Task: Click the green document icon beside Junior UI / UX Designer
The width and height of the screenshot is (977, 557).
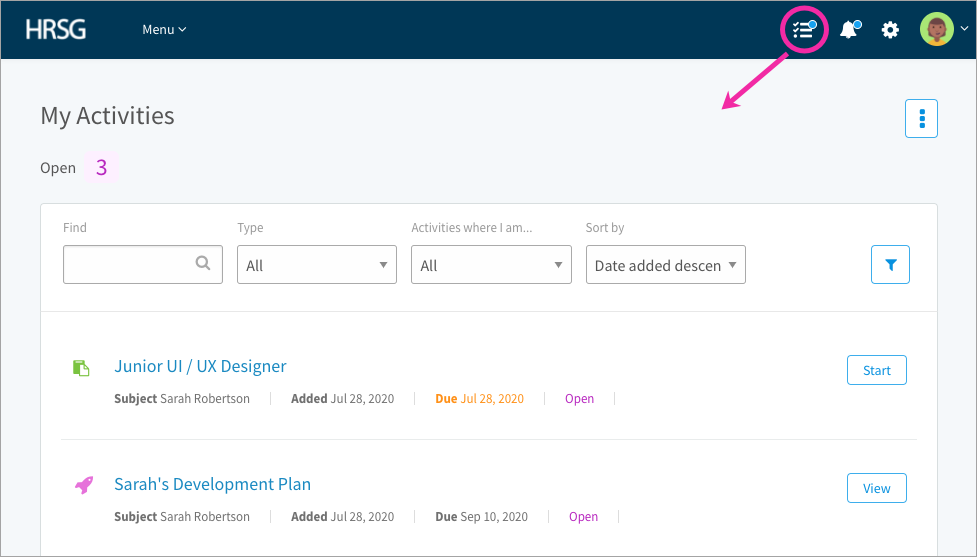Action: [81, 368]
